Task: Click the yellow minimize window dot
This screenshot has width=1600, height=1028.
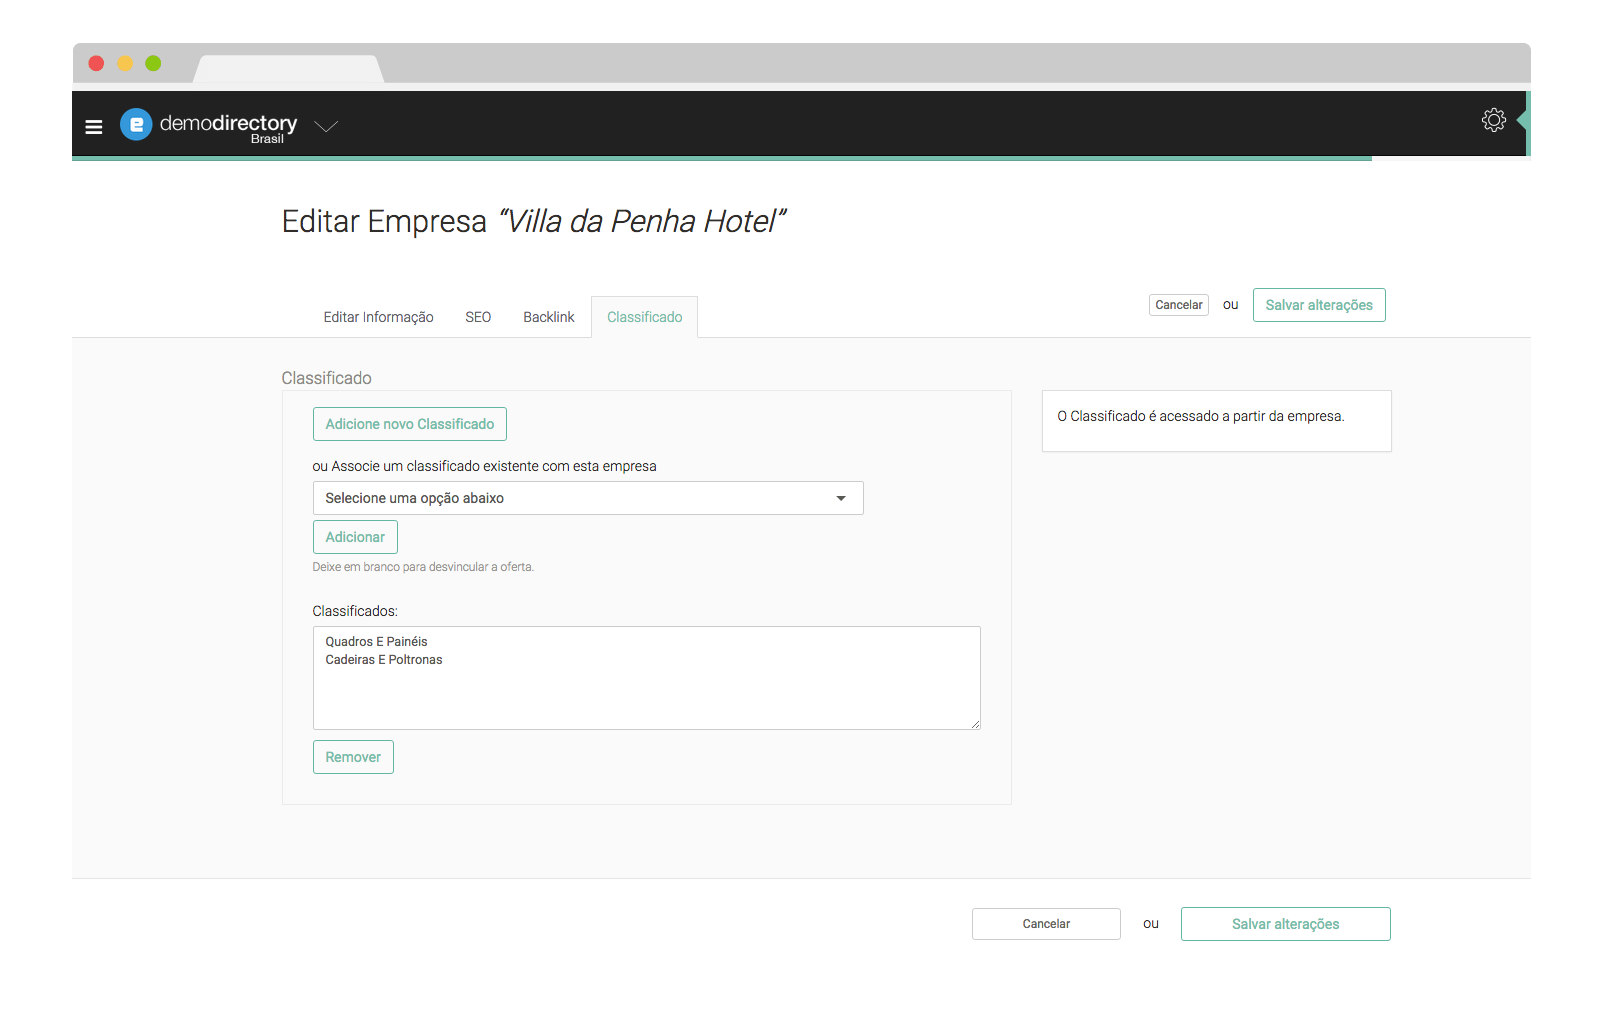Action: (x=125, y=63)
